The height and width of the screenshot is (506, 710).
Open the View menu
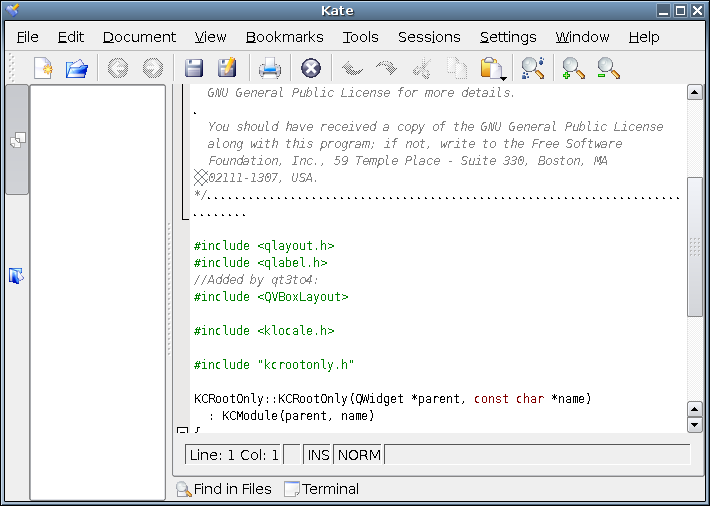[x=211, y=37]
